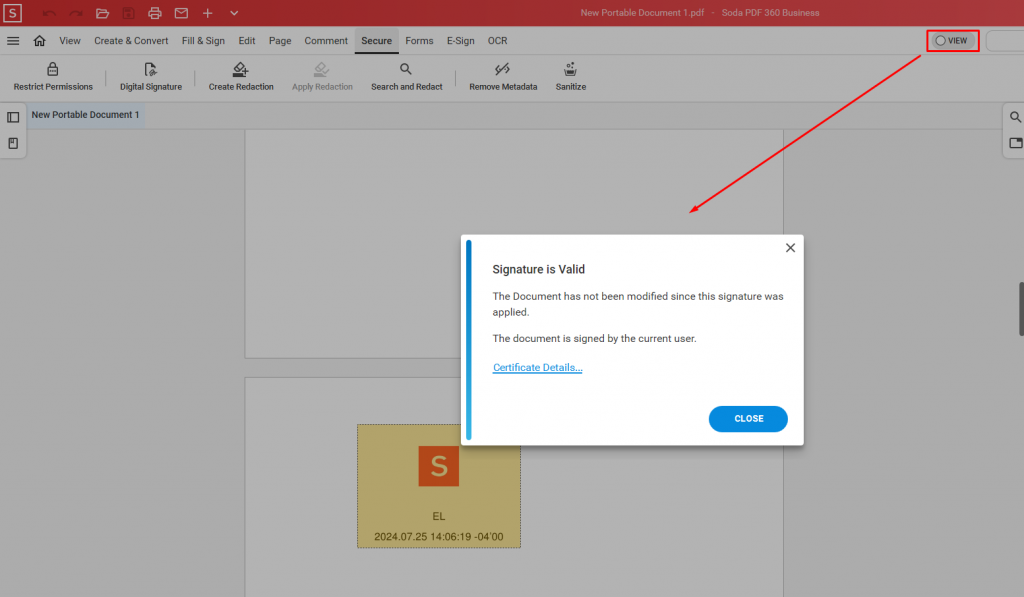Create new document with plus icon
This screenshot has width=1024, height=597.
pyautogui.click(x=208, y=13)
